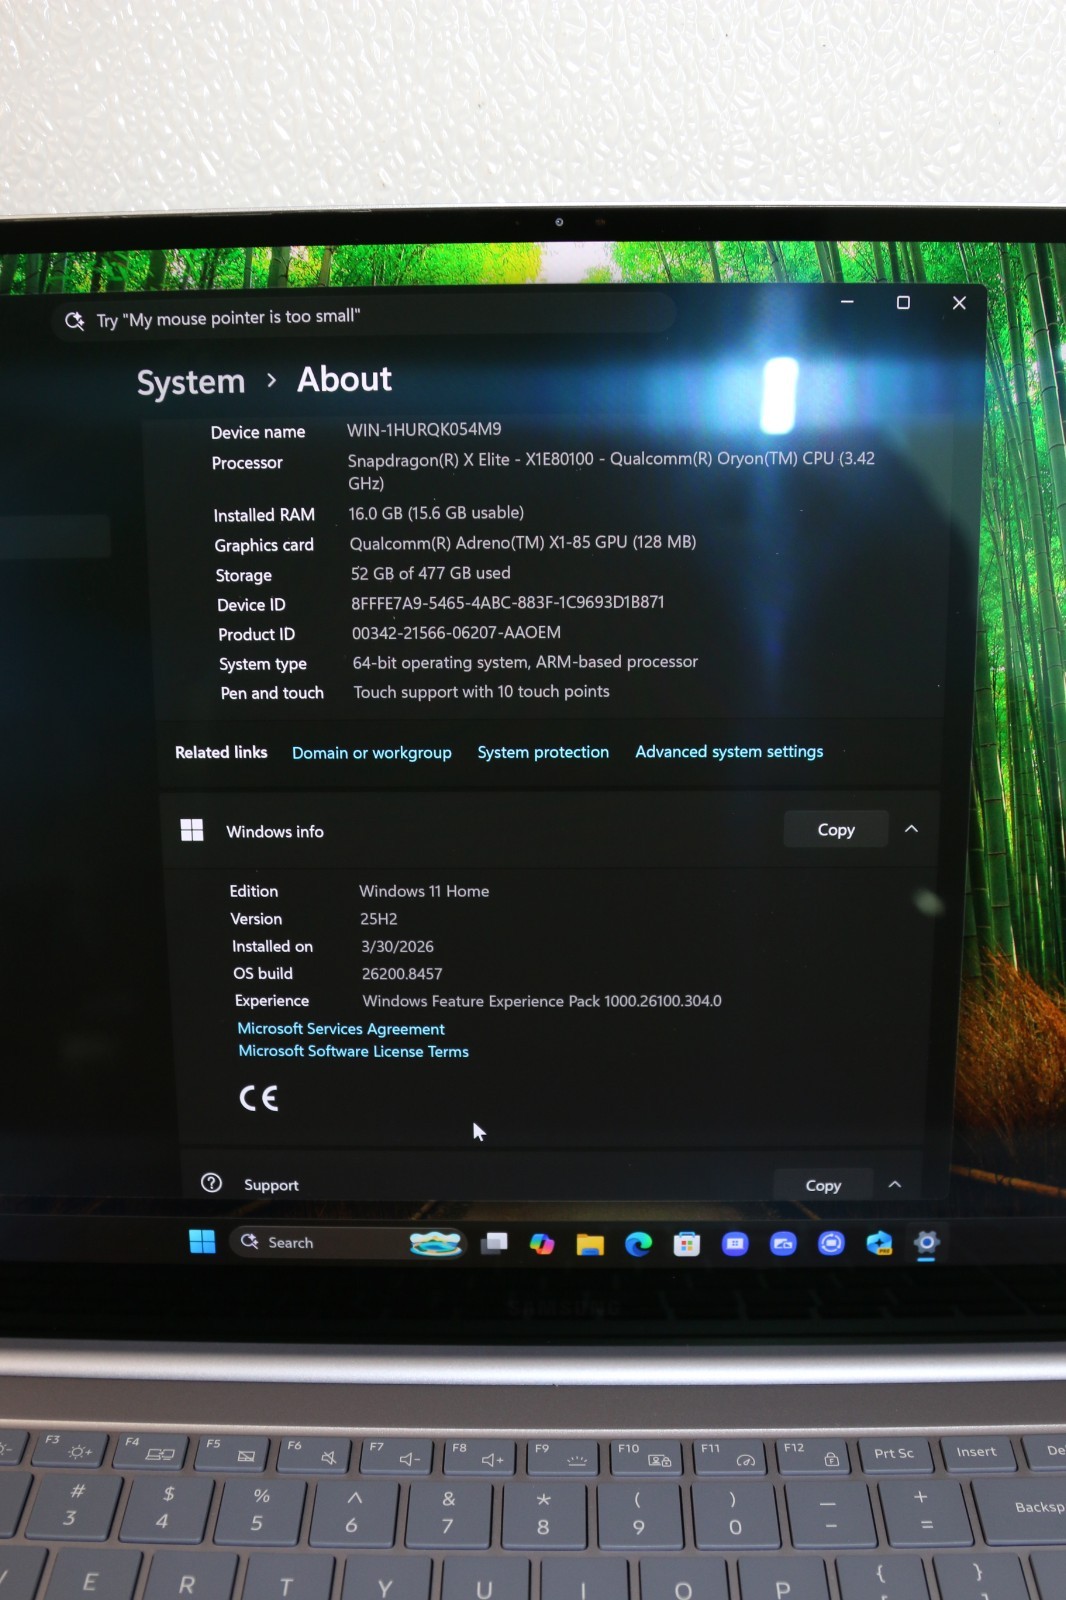The height and width of the screenshot is (1600, 1066).
Task: Select device name WIN-1HURQK054M9 text
Action: pos(424,429)
